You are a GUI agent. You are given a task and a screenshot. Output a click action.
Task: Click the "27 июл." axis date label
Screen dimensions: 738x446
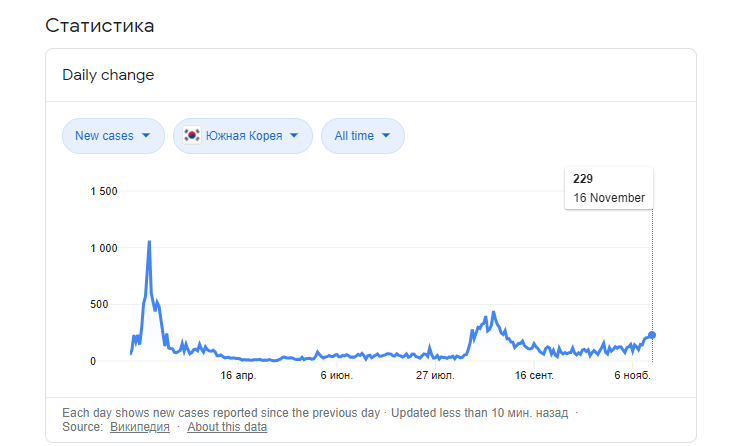435,376
